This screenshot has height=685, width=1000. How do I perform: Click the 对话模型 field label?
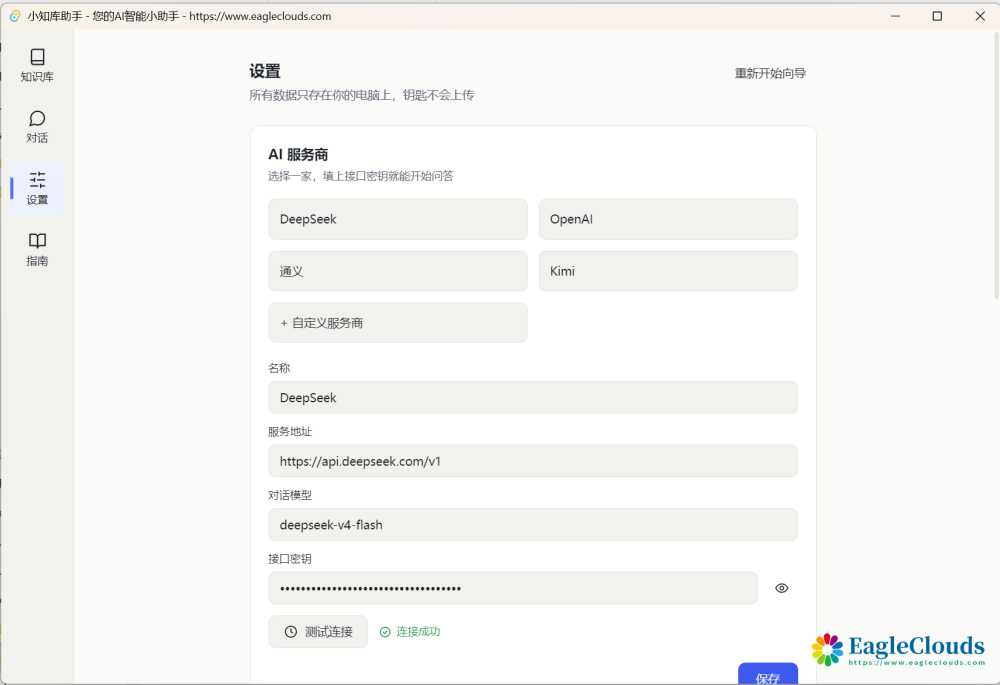point(290,495)
